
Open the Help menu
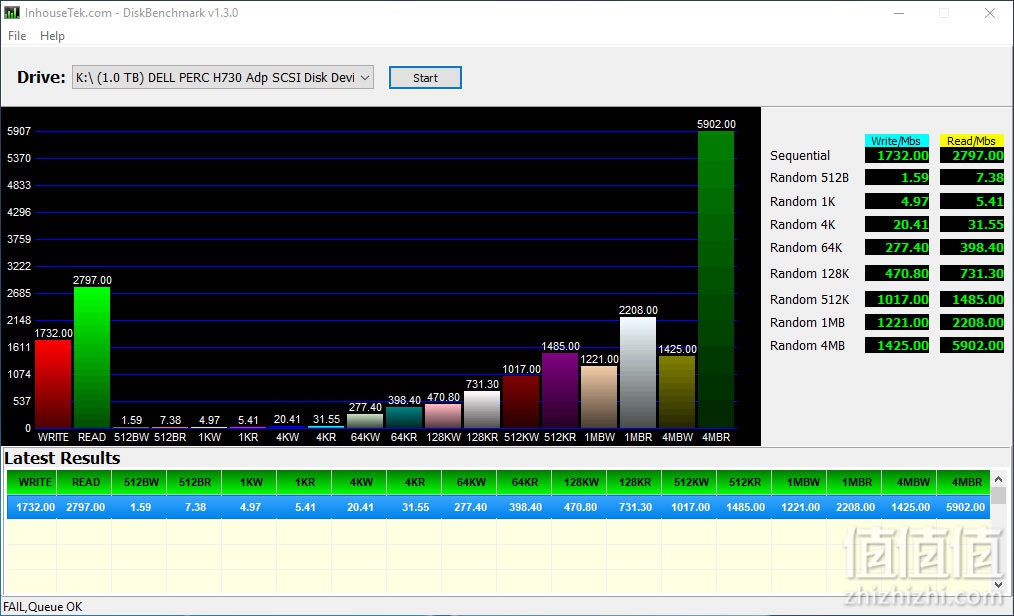tap(52, 36)
